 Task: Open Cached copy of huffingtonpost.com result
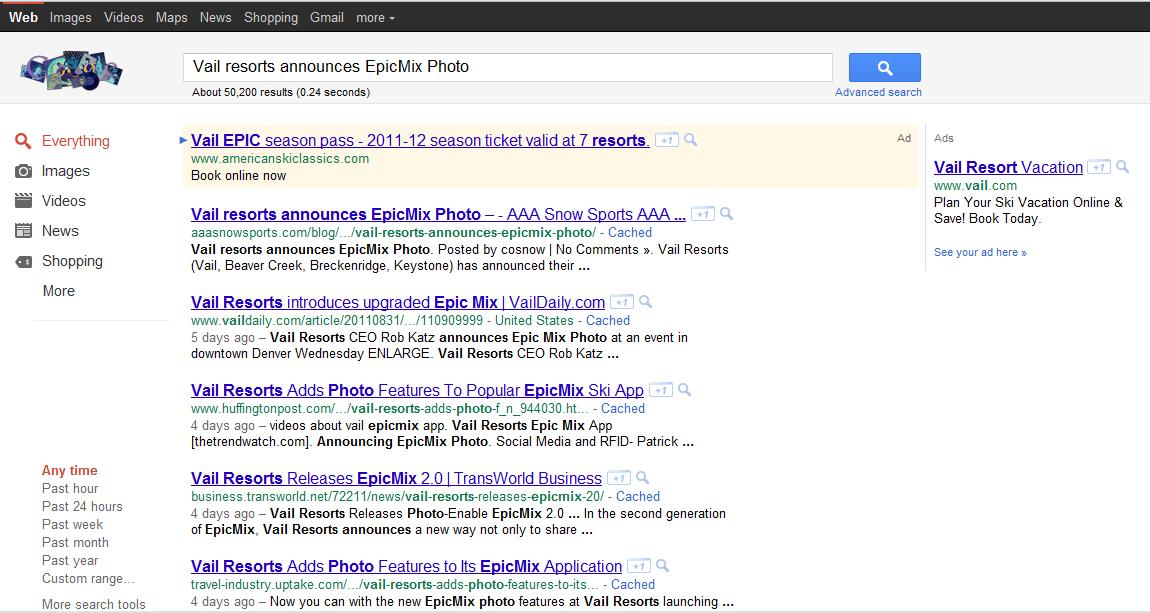(623, 408)
